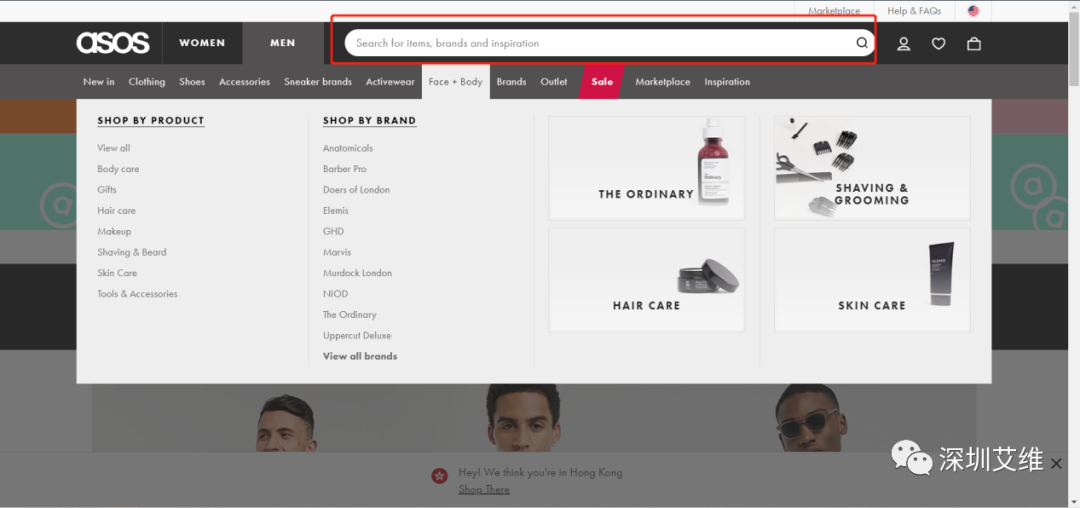Open the Saved Items heart icon
The width and height of the screenshot is (1080, 508).
click(x=938, y=43)
